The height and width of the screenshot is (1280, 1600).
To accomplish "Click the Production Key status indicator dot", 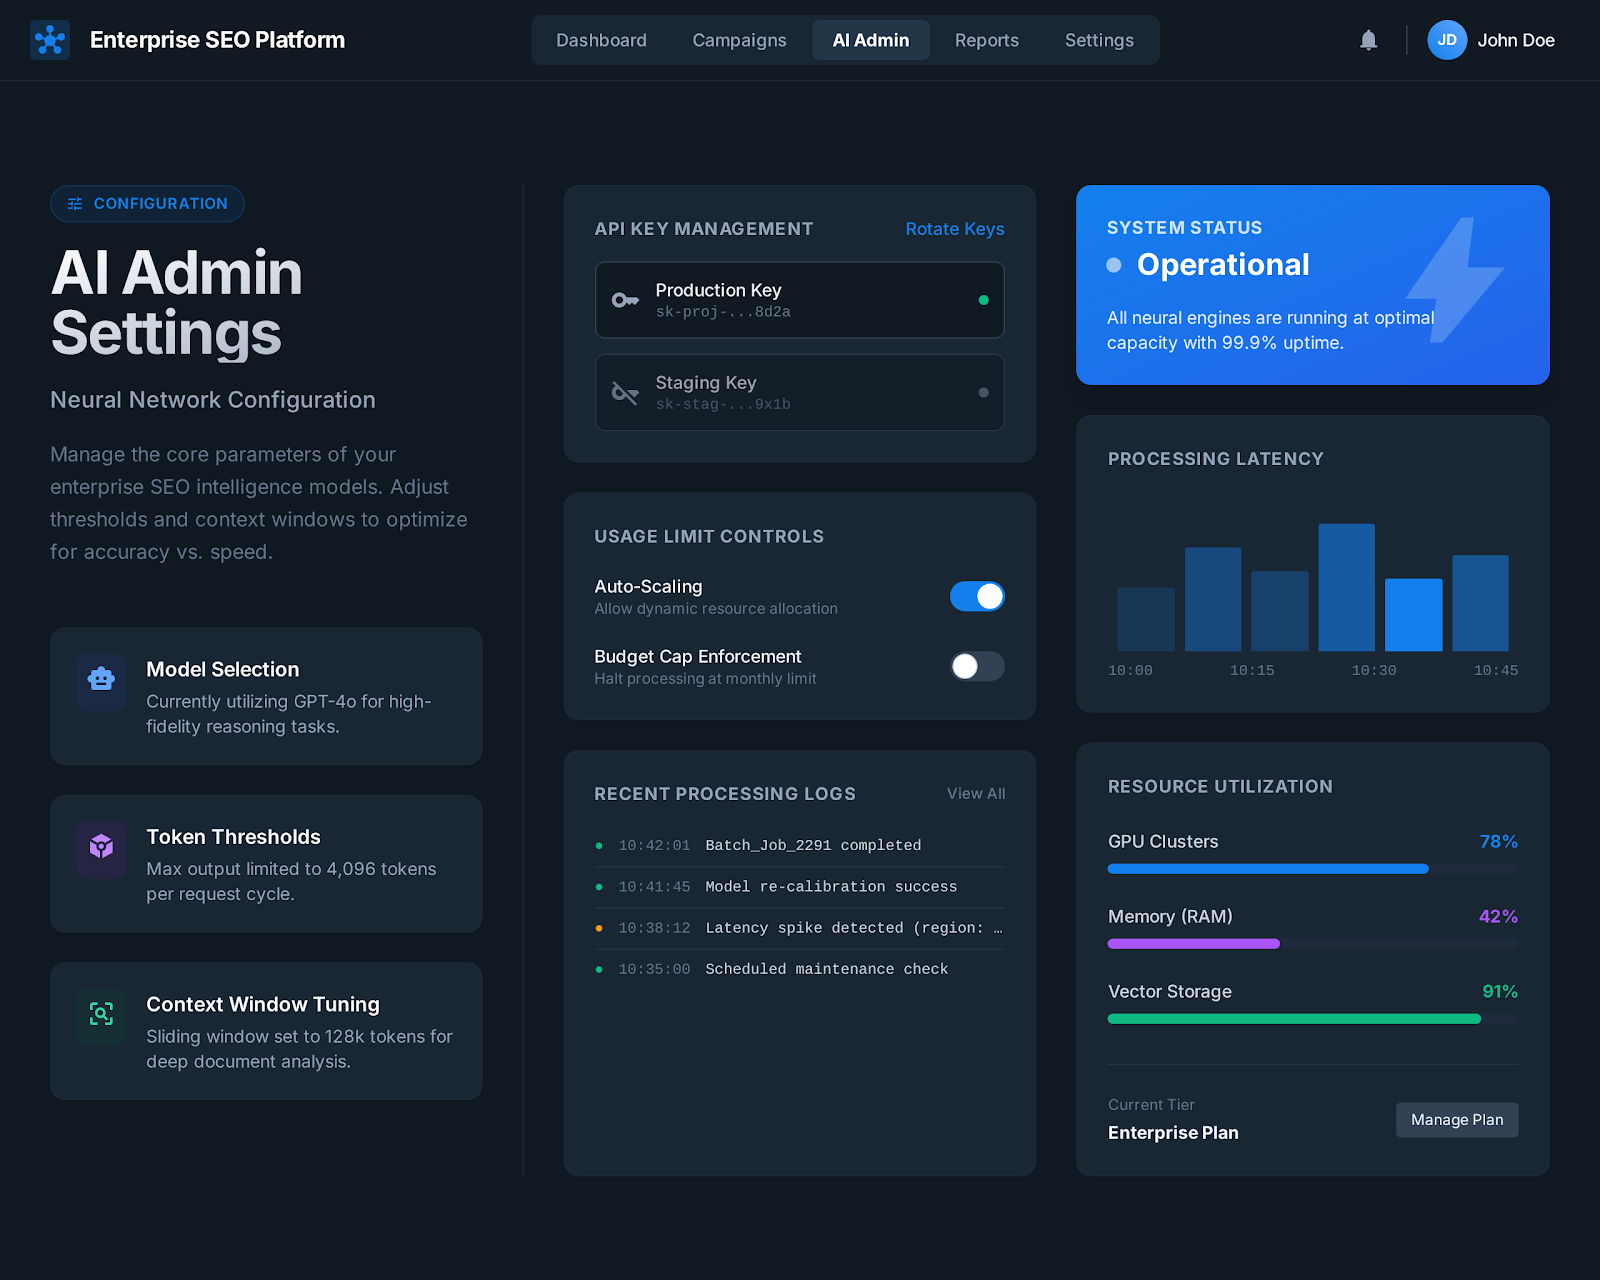I will [983, 299].
